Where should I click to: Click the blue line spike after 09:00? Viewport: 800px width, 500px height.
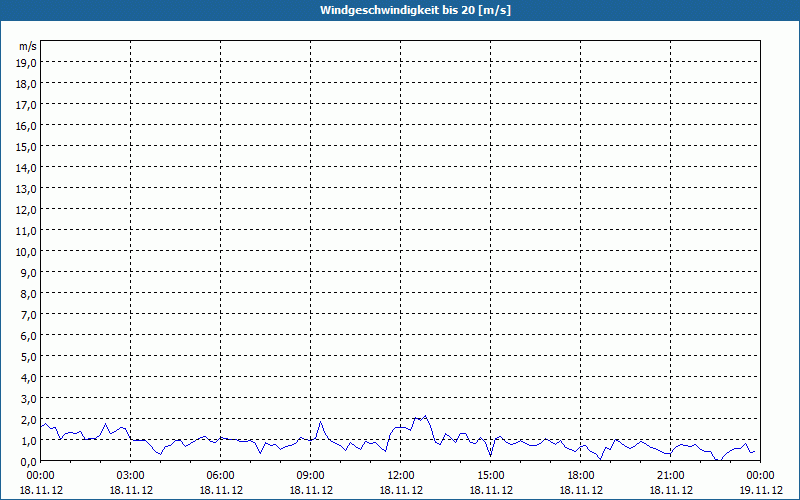(x=320, y=421)
